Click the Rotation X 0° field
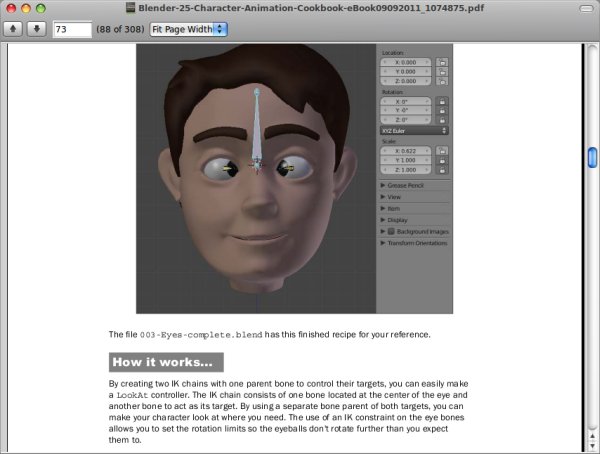Viewport: 600px width, 454px height. pos(406,101)
